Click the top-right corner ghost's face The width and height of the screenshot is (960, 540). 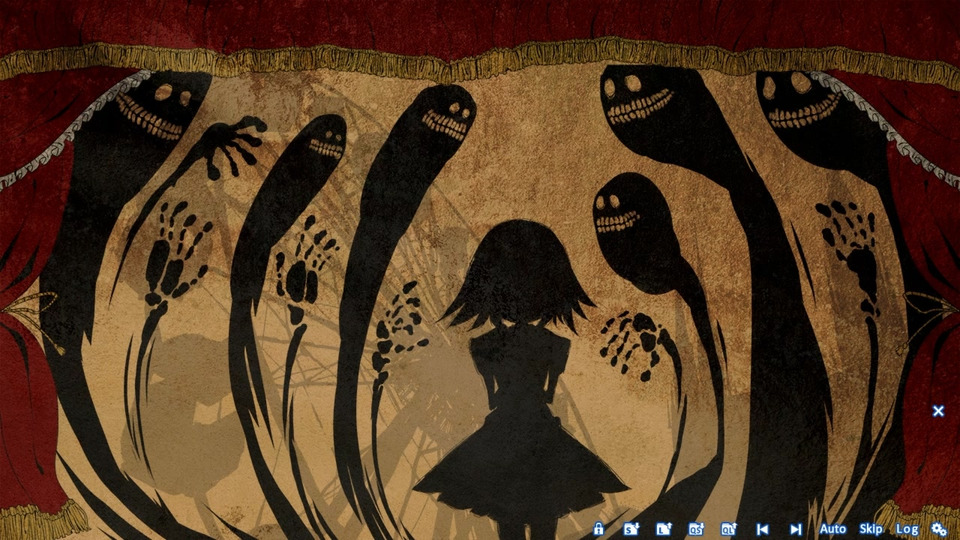click(797, 100)
